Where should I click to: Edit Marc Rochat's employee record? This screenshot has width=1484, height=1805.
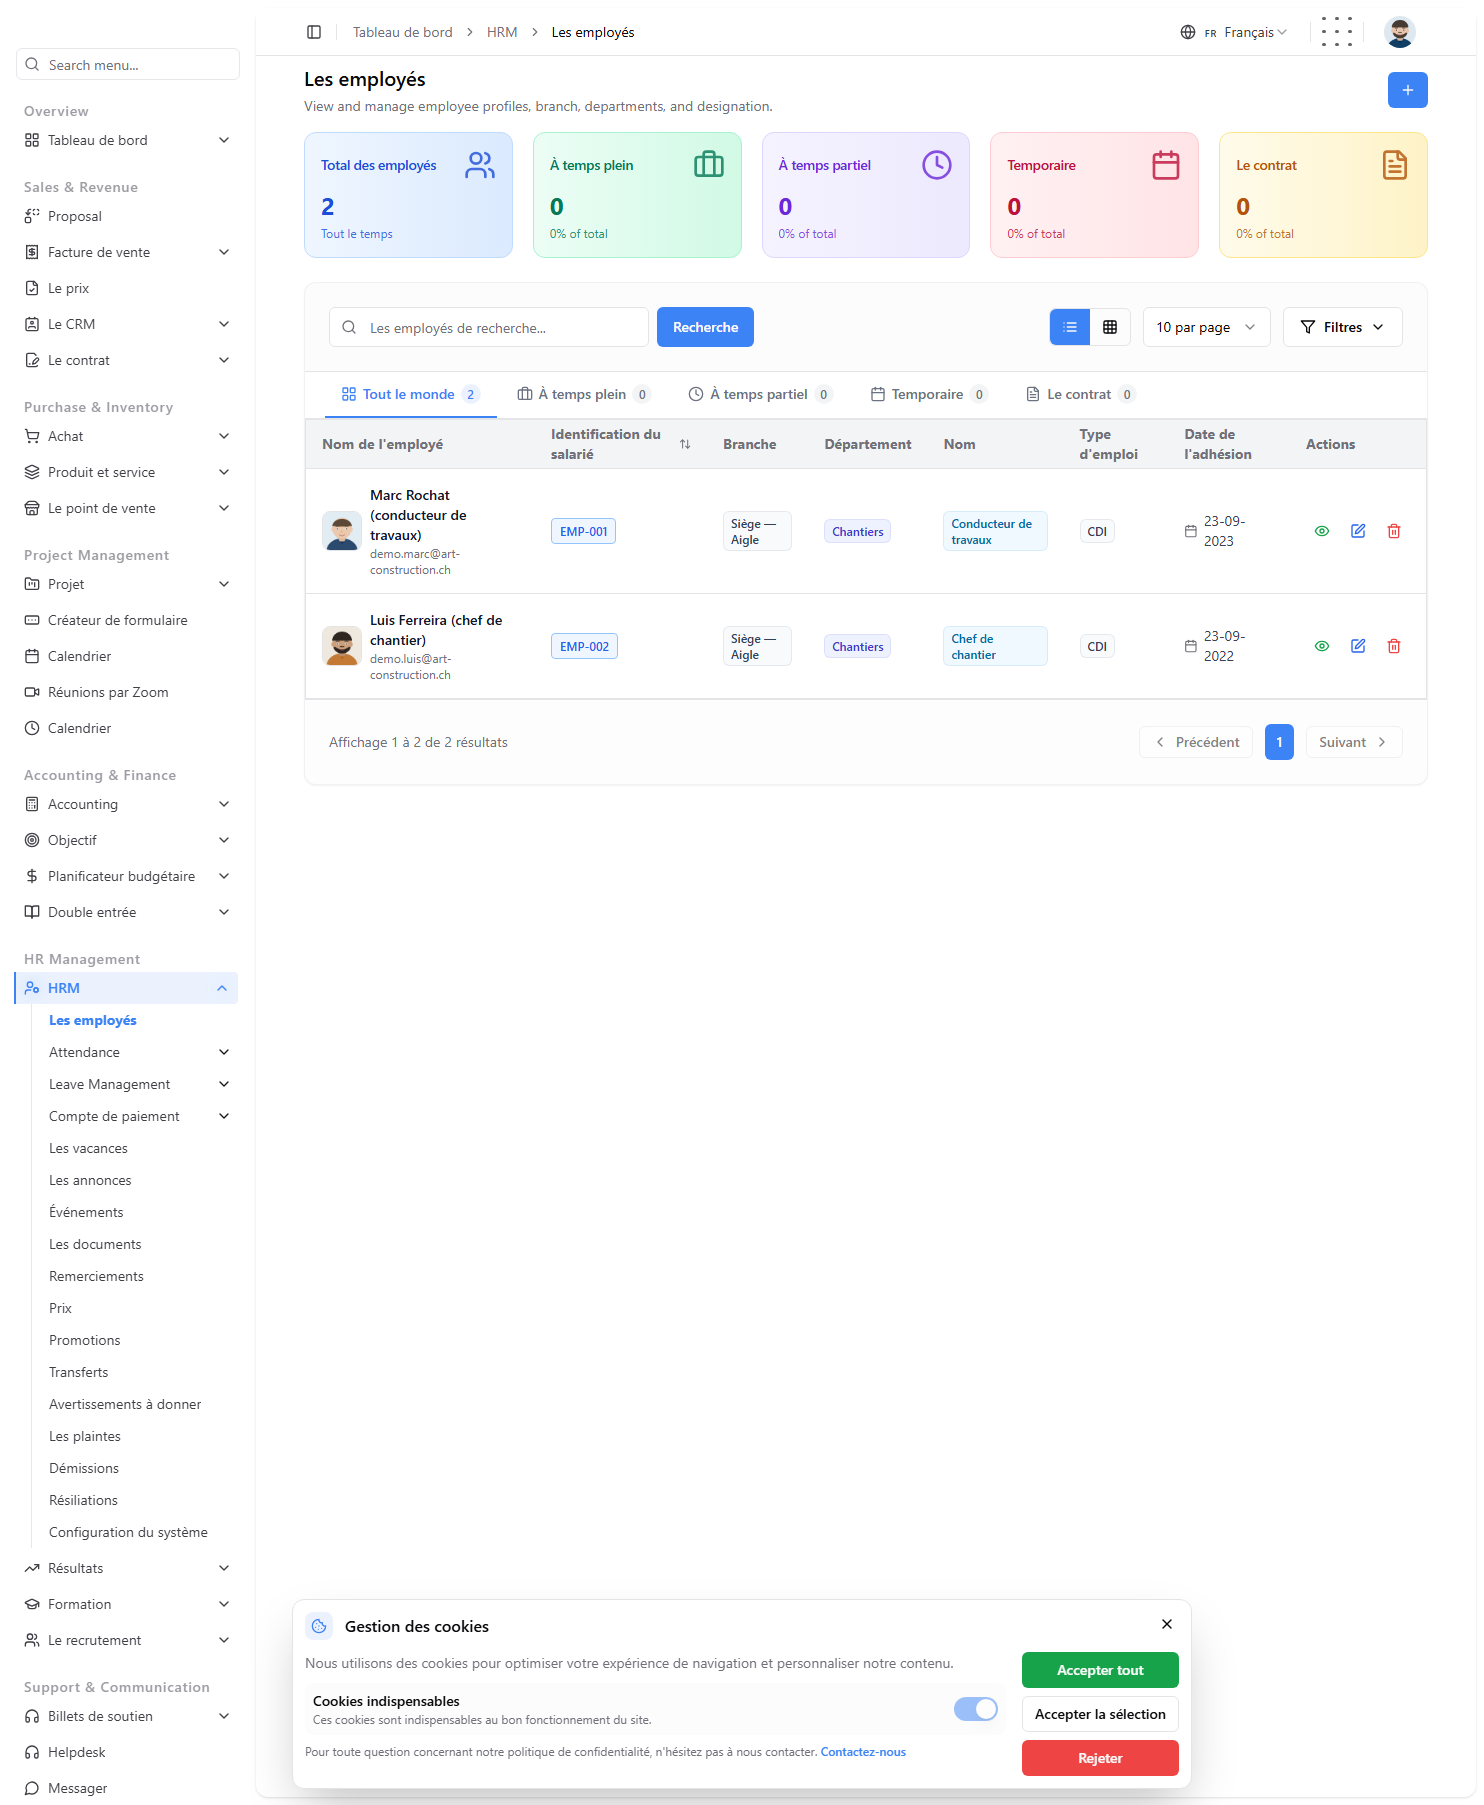point(1358,531)
